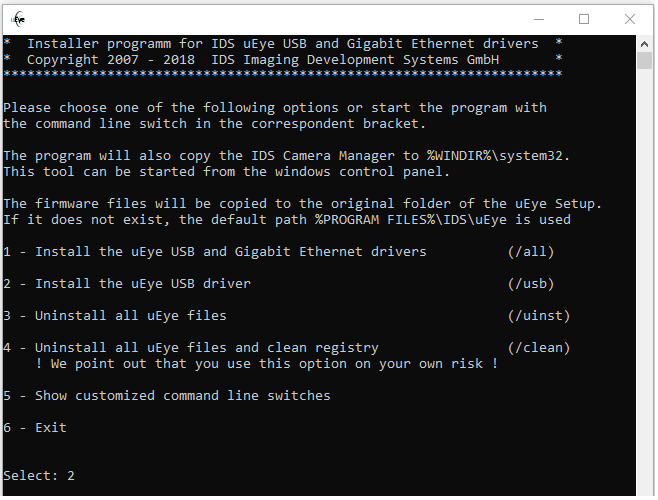The width and height of the screenshot is (658, 500).
Task: Click the vertical scrollbar thumb
Action: [x=647, y=64]
